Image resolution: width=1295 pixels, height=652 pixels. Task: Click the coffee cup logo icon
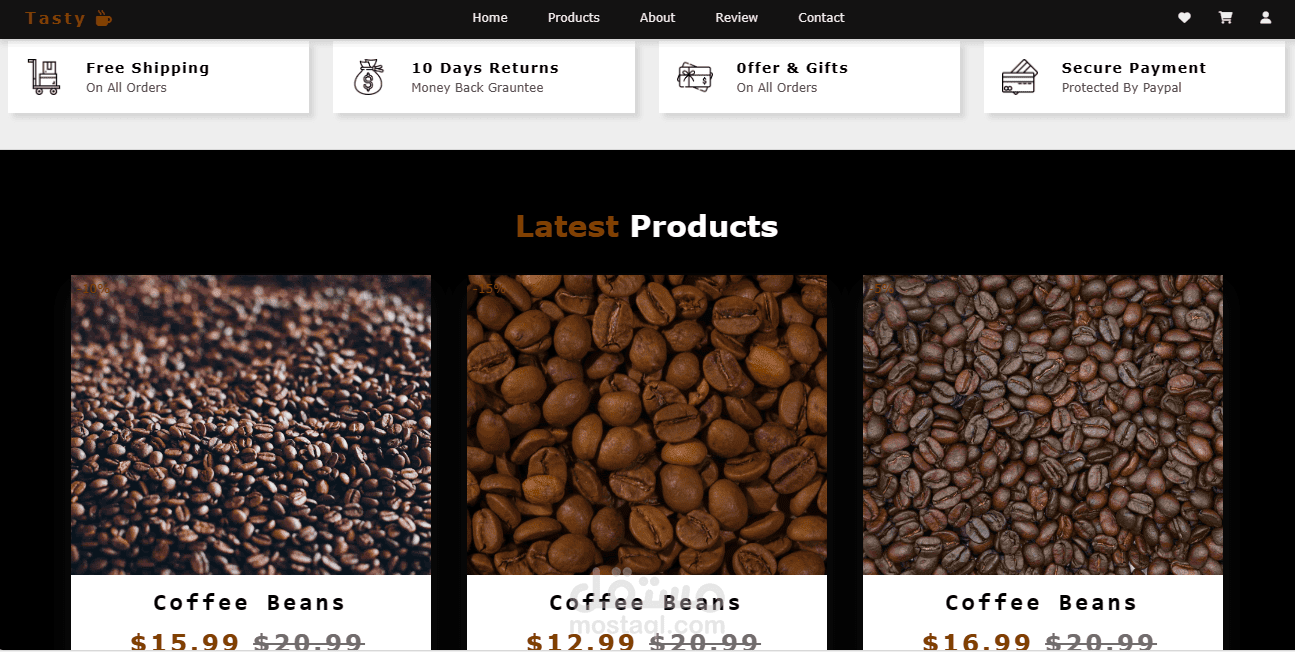tap(103, 18)
